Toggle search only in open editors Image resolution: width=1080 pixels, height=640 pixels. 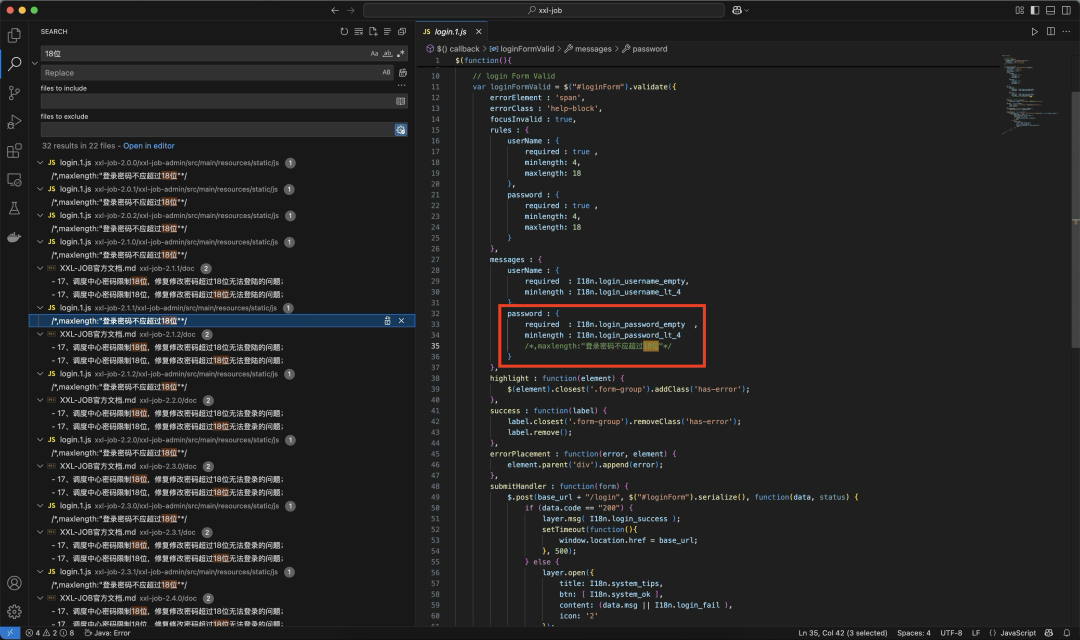pyautogui.click(x=400, y=101)
